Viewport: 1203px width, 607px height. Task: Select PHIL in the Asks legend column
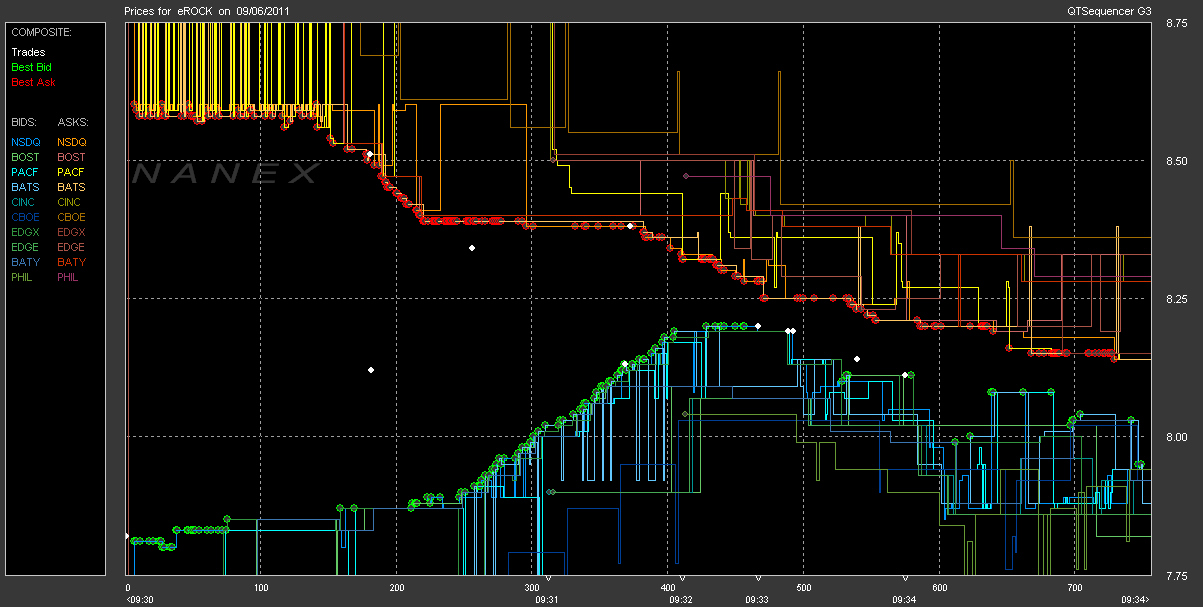(69, 277)
